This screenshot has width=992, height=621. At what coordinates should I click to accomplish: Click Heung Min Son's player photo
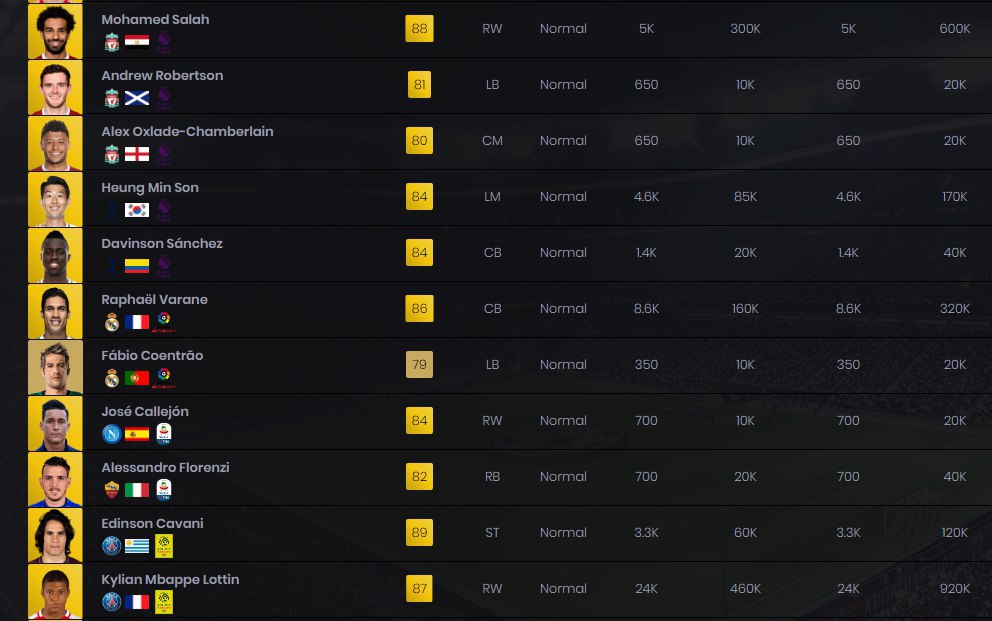(x=55, y=199)
